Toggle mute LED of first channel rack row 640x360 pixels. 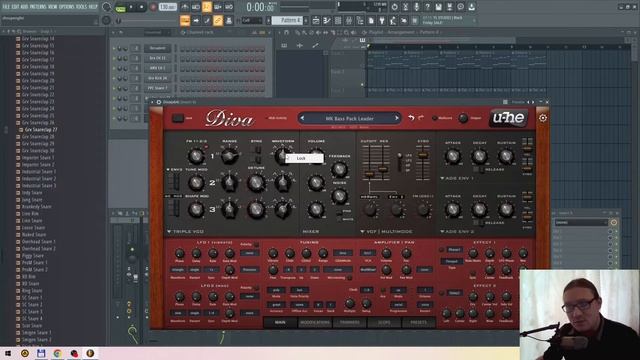[114, 49]
